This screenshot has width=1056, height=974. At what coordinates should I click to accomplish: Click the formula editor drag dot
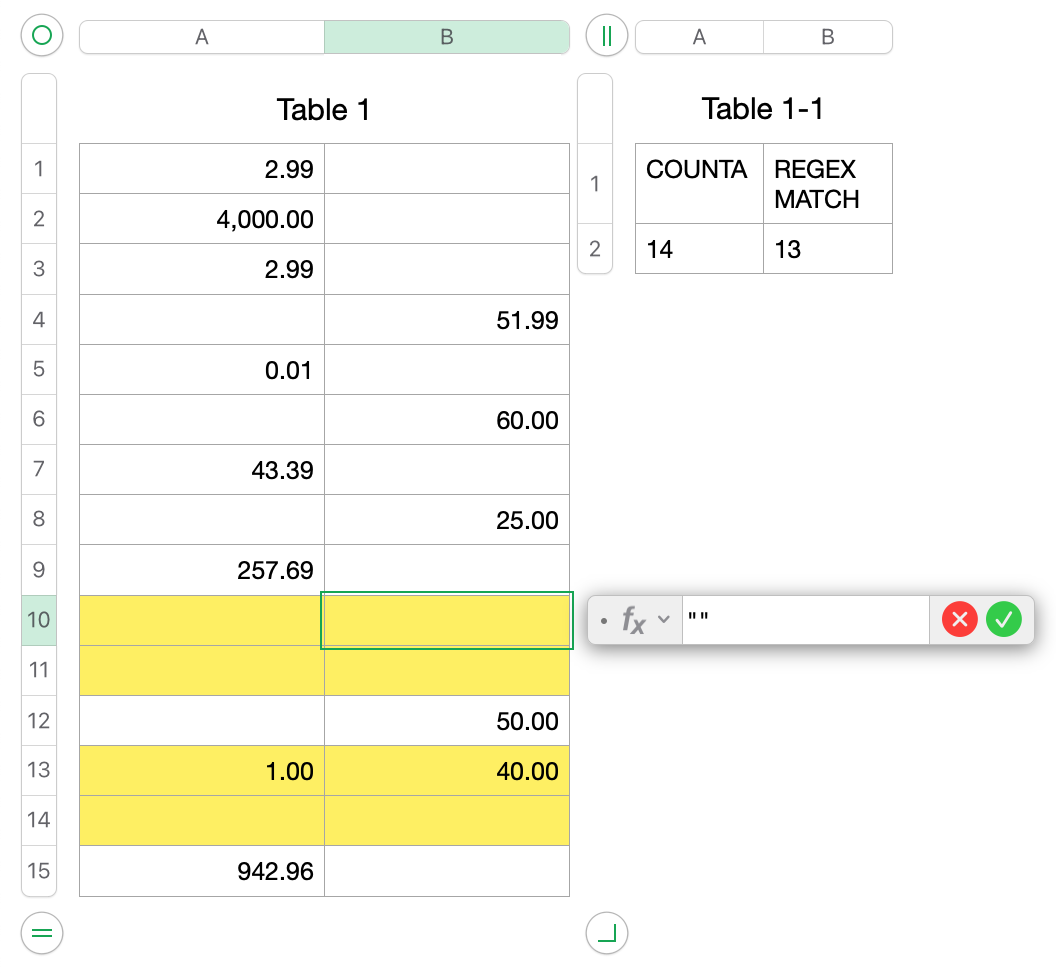603,622
